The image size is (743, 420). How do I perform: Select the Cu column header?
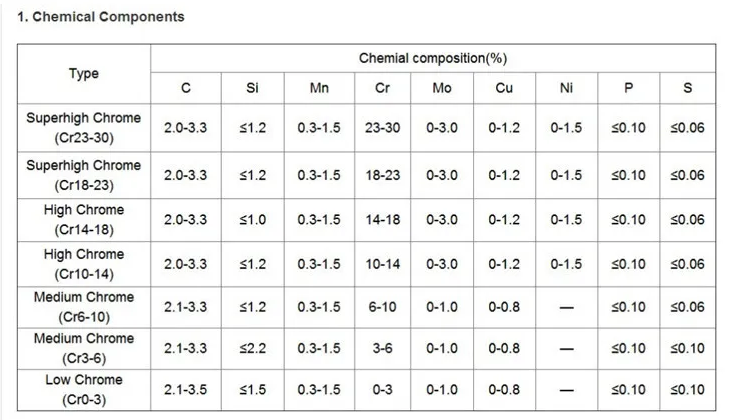point(504,88)
